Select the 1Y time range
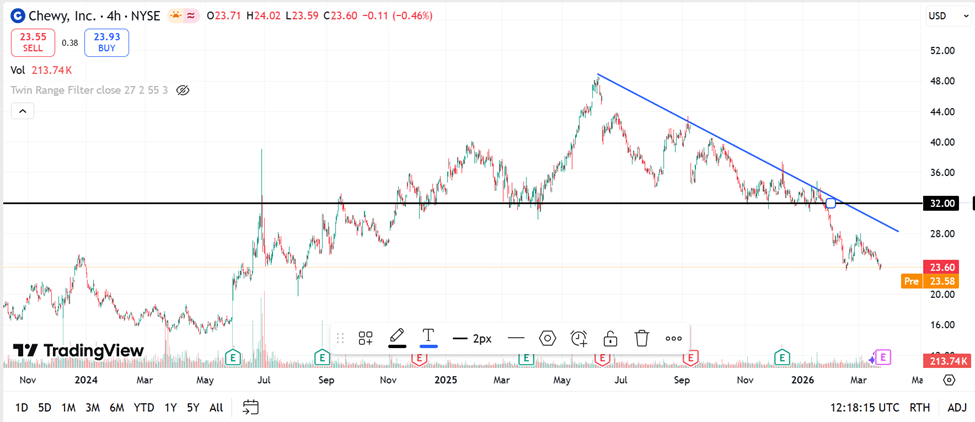975x422 pixels. (170, 408)
